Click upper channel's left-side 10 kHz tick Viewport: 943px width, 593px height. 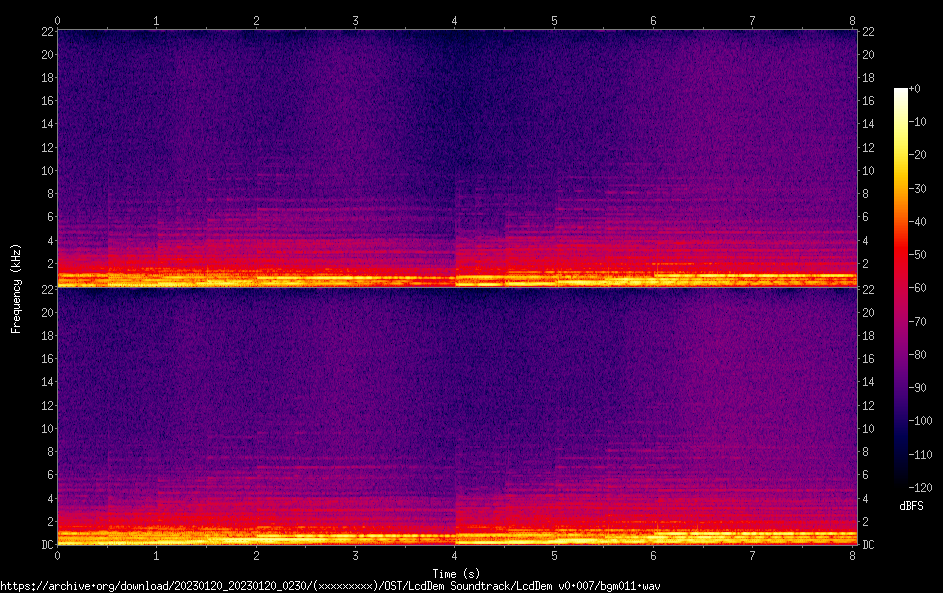[45, 170]
